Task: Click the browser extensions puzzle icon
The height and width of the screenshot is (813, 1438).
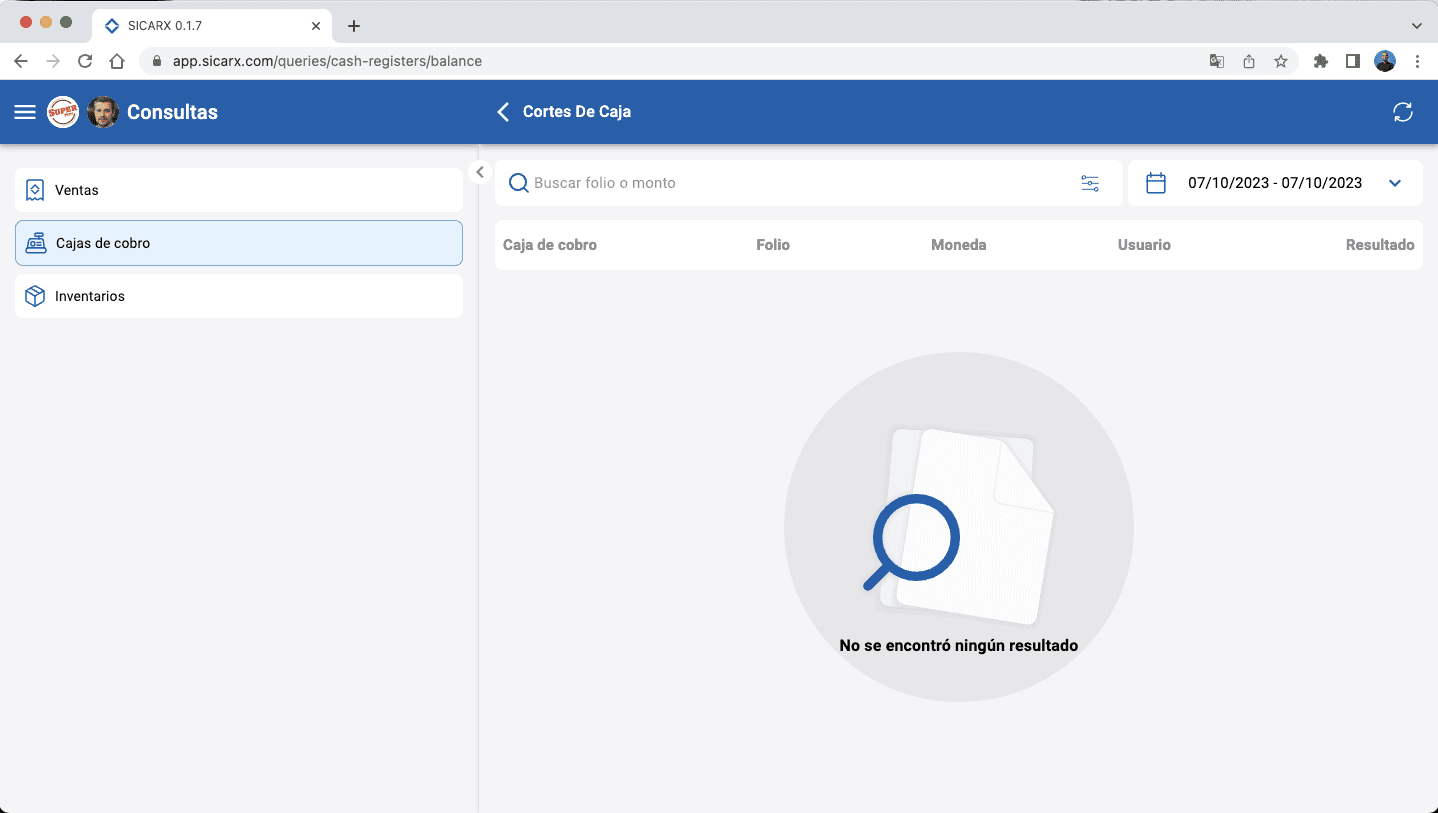Action: point(1320,61)
